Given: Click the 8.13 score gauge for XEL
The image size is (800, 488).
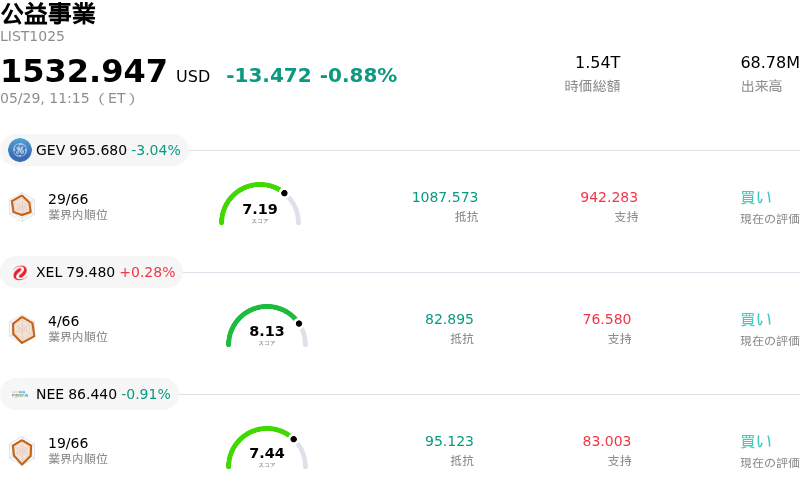Looking at the screenshot, I should coord(267,326).
